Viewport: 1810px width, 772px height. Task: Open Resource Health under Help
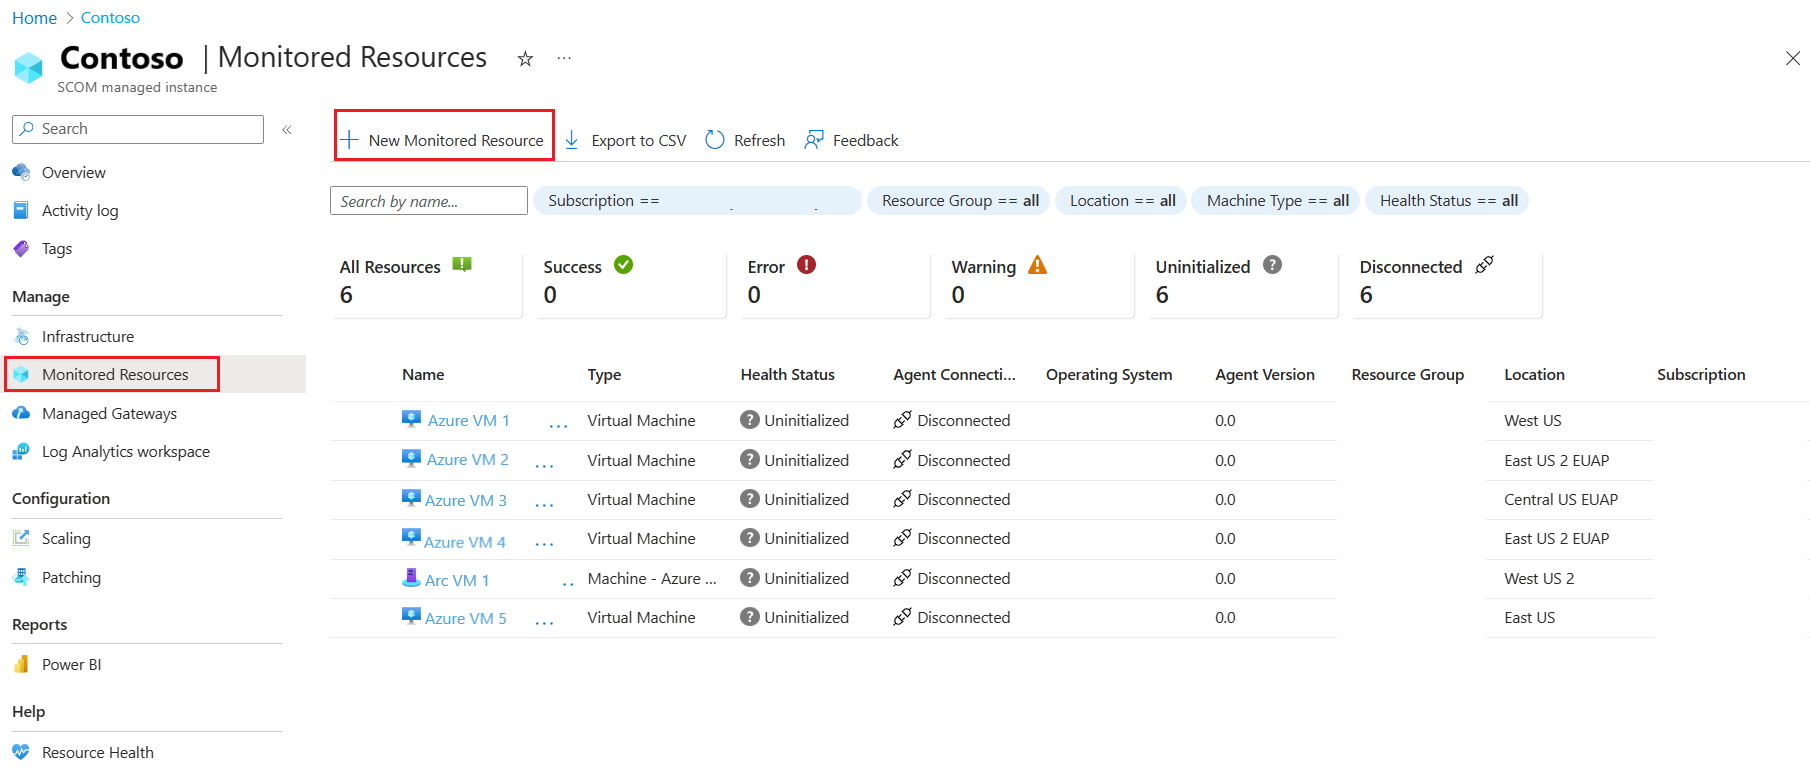[x=98, y=752]
